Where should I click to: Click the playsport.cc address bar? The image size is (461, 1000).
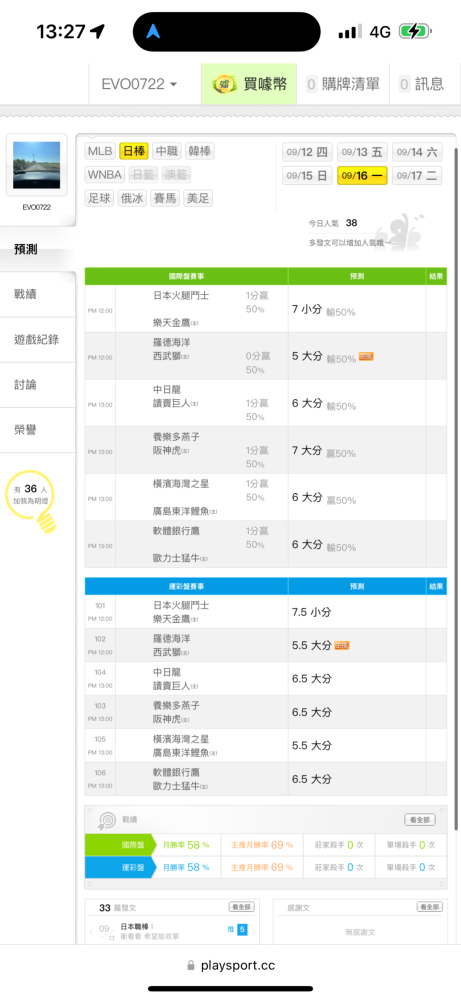[230, 966]
